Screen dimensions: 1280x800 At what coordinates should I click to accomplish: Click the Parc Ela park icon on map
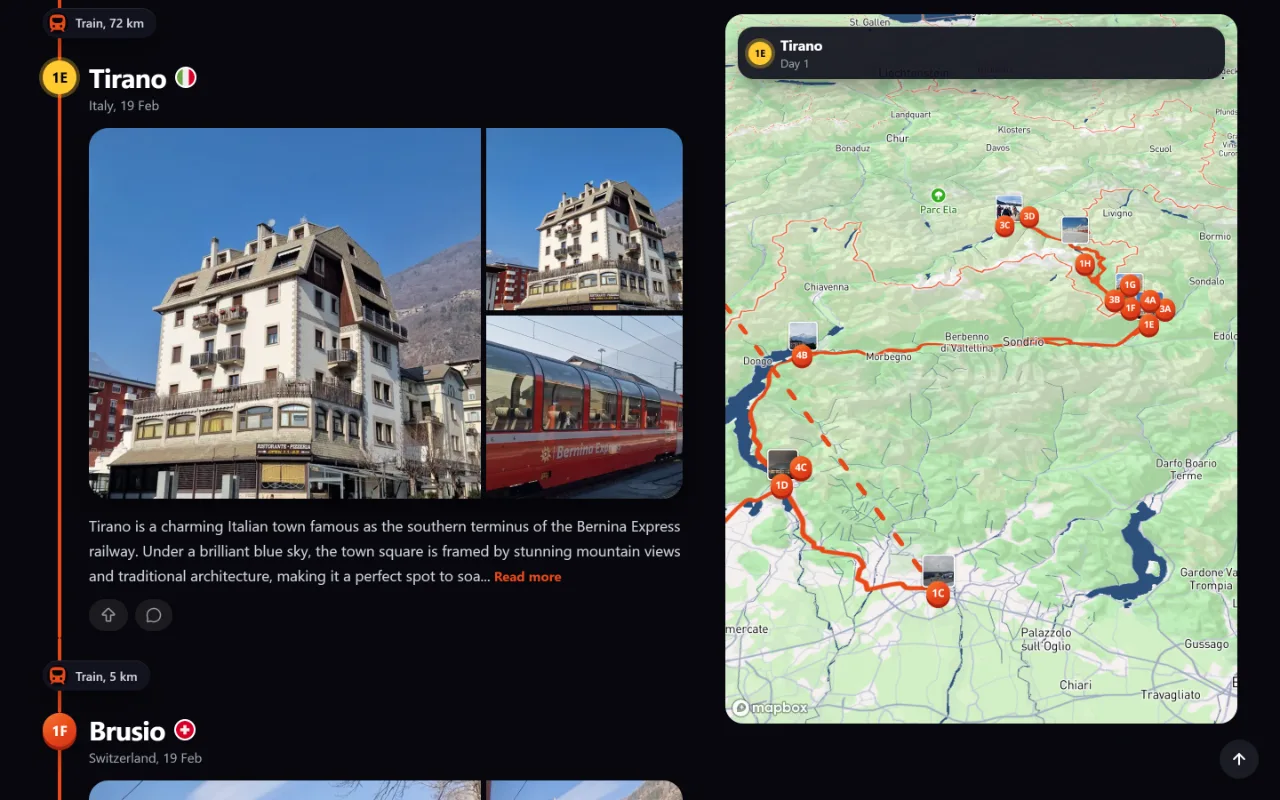click(x=938, y=195)
